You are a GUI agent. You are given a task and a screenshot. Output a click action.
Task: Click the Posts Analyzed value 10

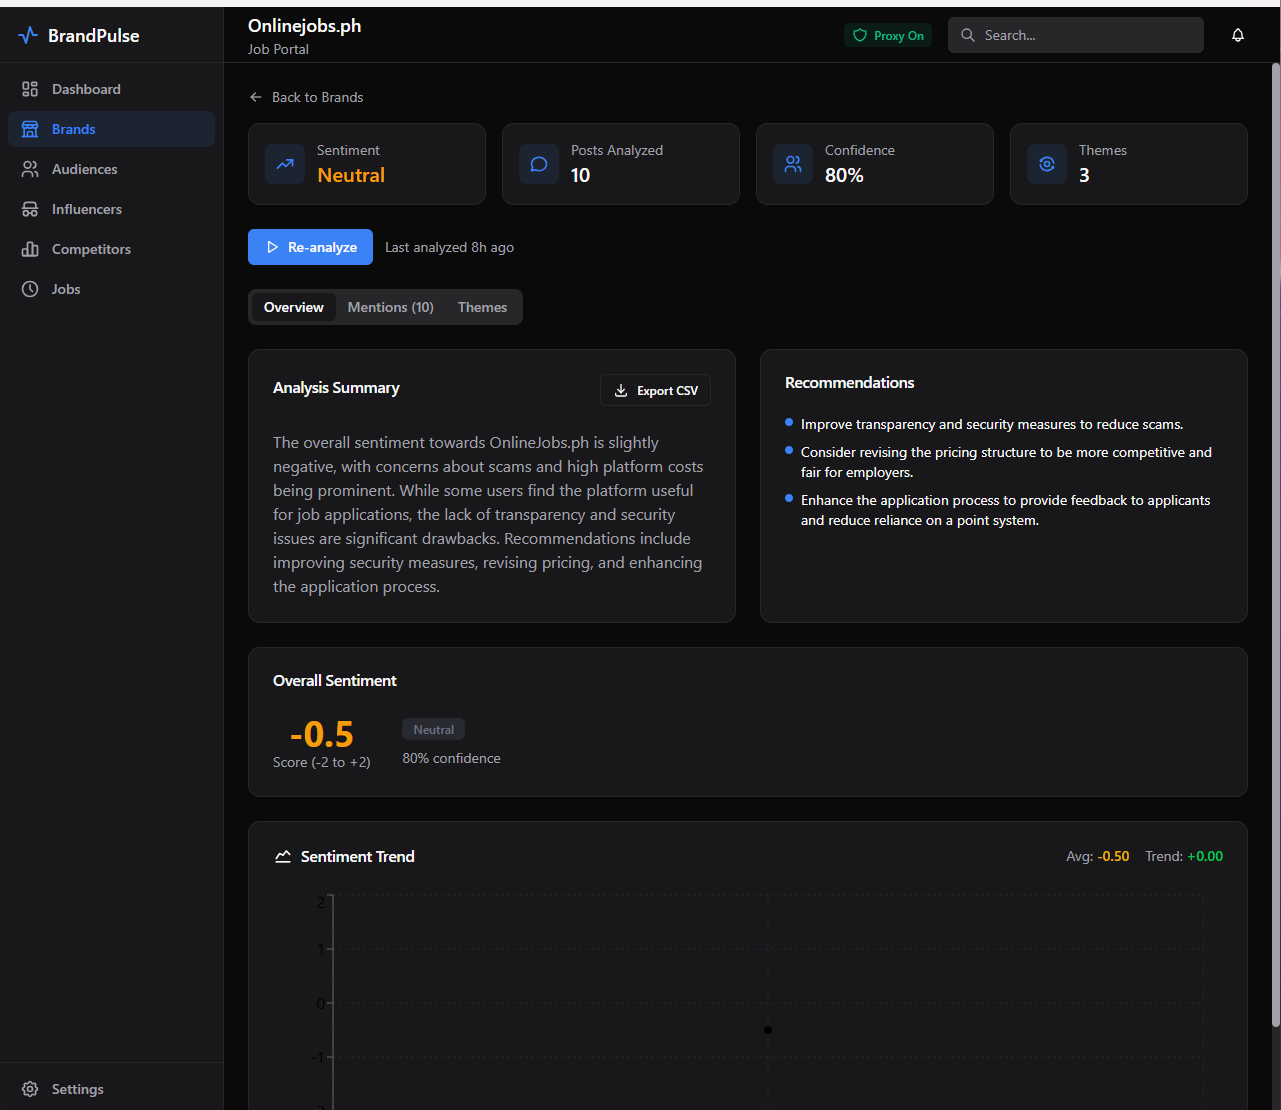pyautogui.click(x=581, y=175)
